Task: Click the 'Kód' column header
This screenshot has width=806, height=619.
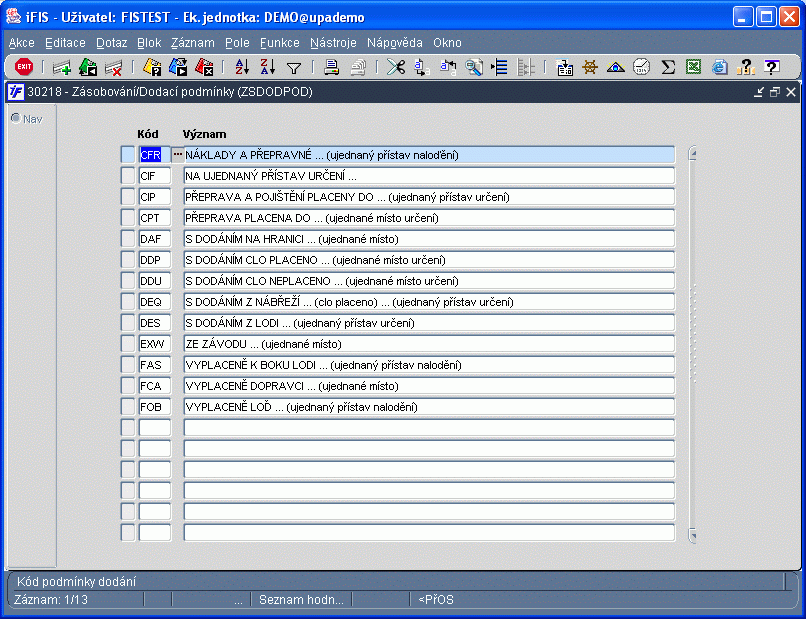Action: (x=148, y=134)
